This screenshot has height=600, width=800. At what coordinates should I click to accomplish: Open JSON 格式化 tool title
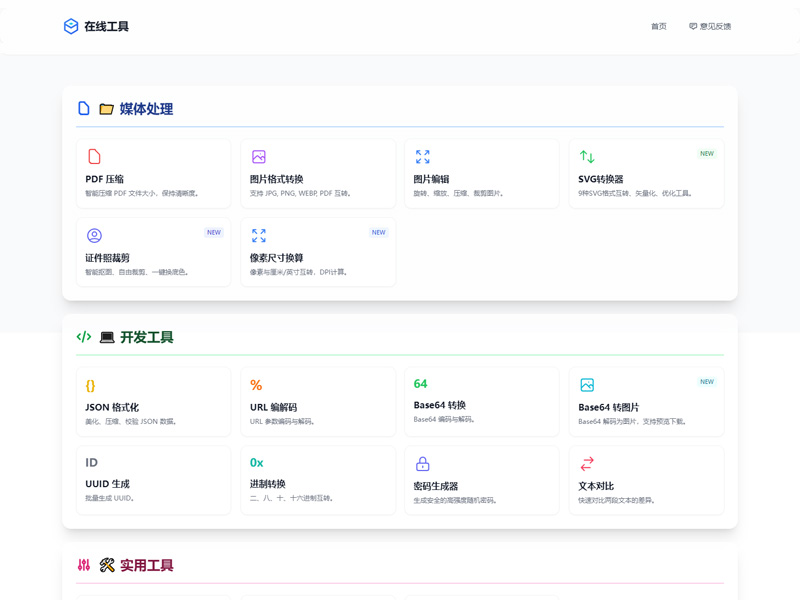pos(112,407)
